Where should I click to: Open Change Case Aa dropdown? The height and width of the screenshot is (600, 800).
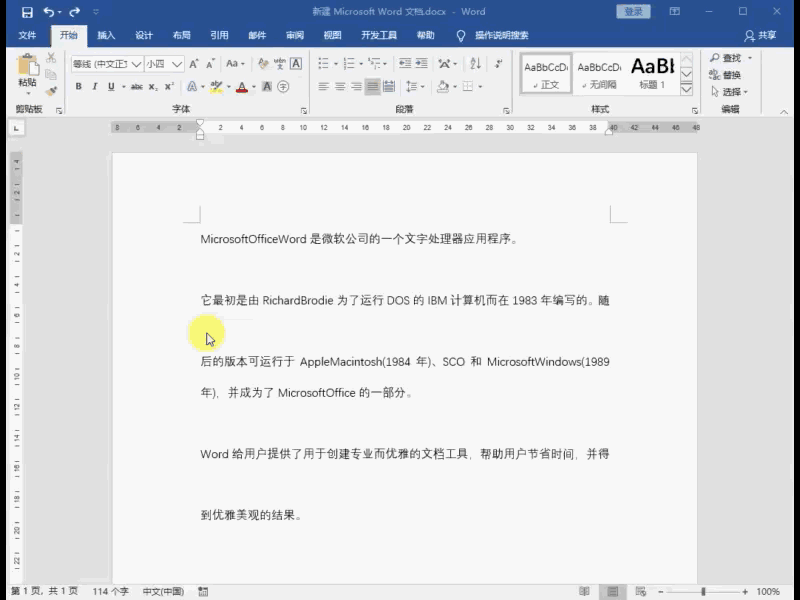click(235, 64)
